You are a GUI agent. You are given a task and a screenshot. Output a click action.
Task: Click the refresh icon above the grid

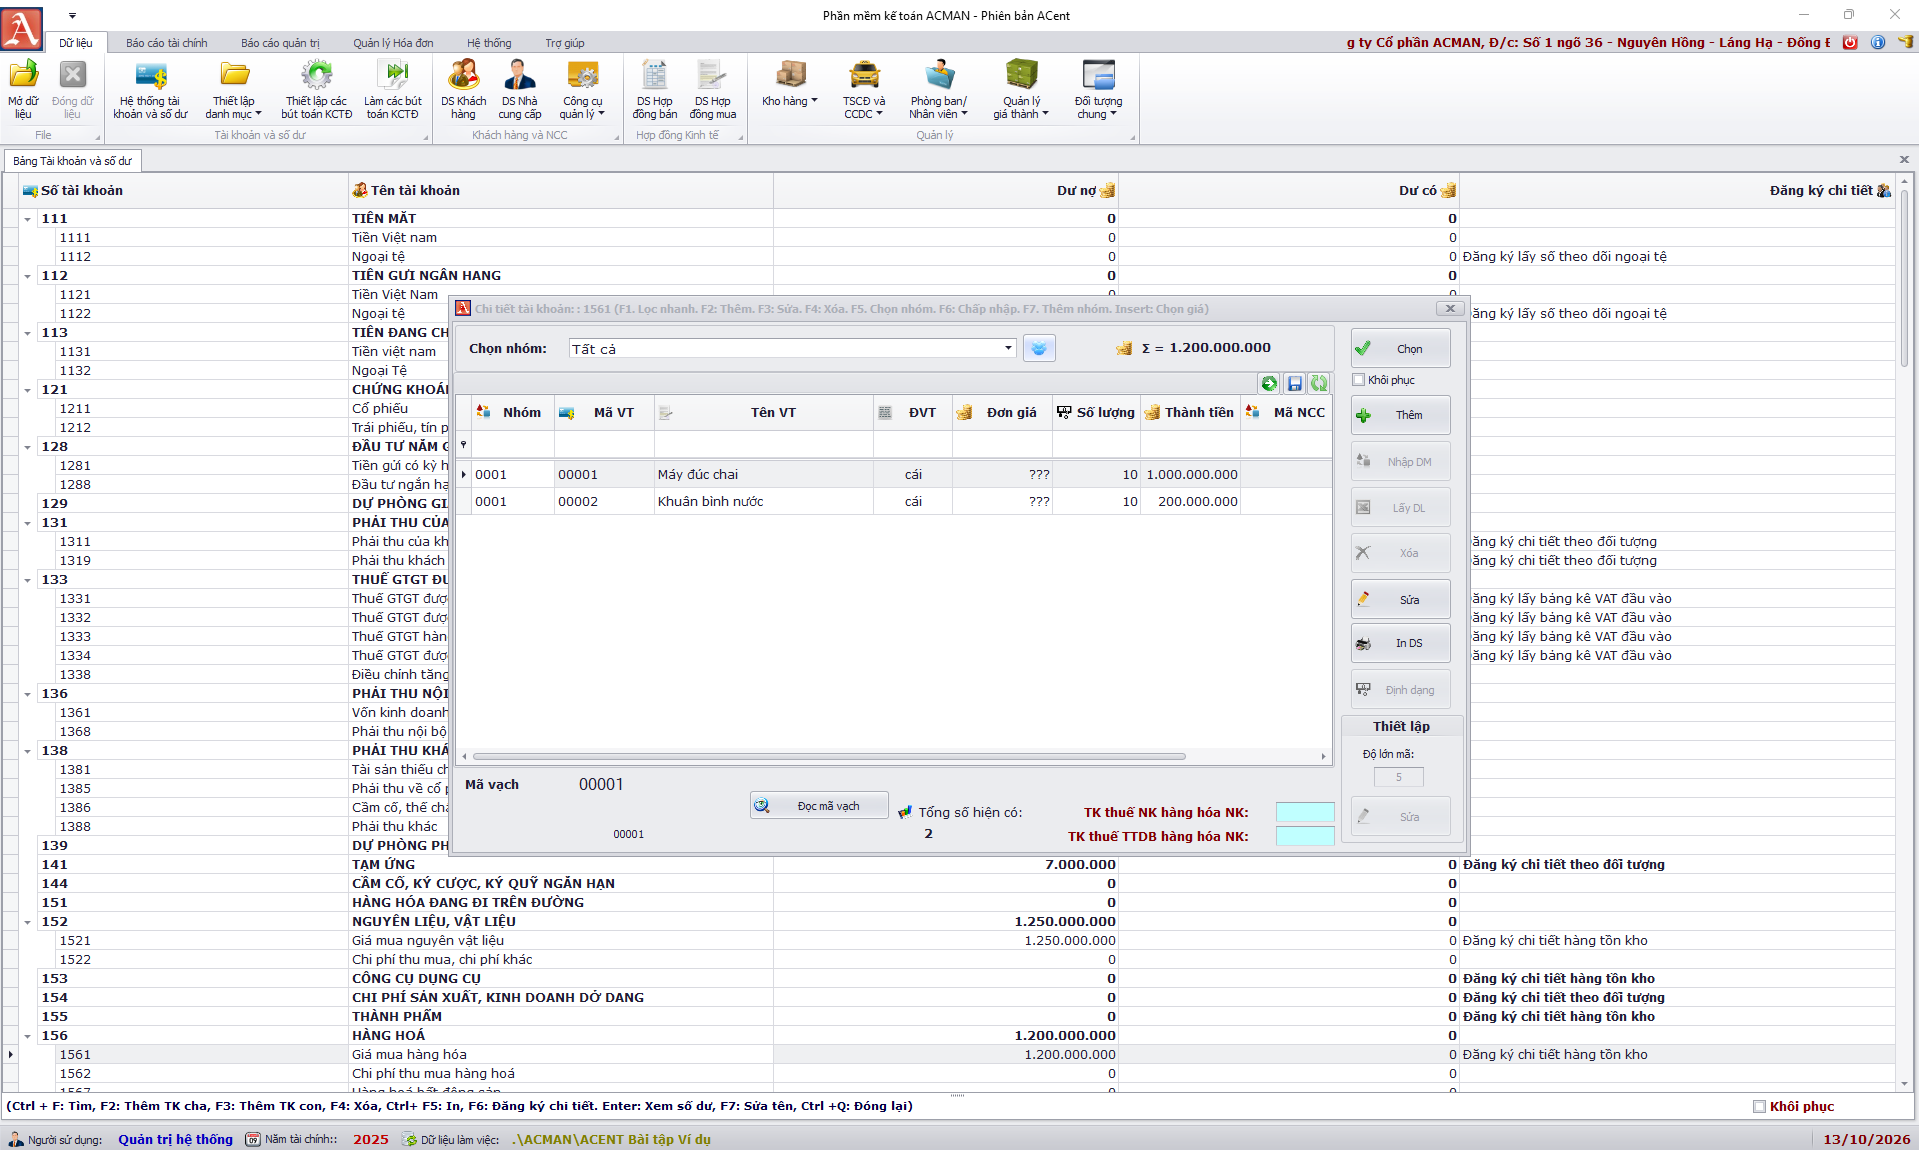pyautogui.click(x=1319, y=383)
